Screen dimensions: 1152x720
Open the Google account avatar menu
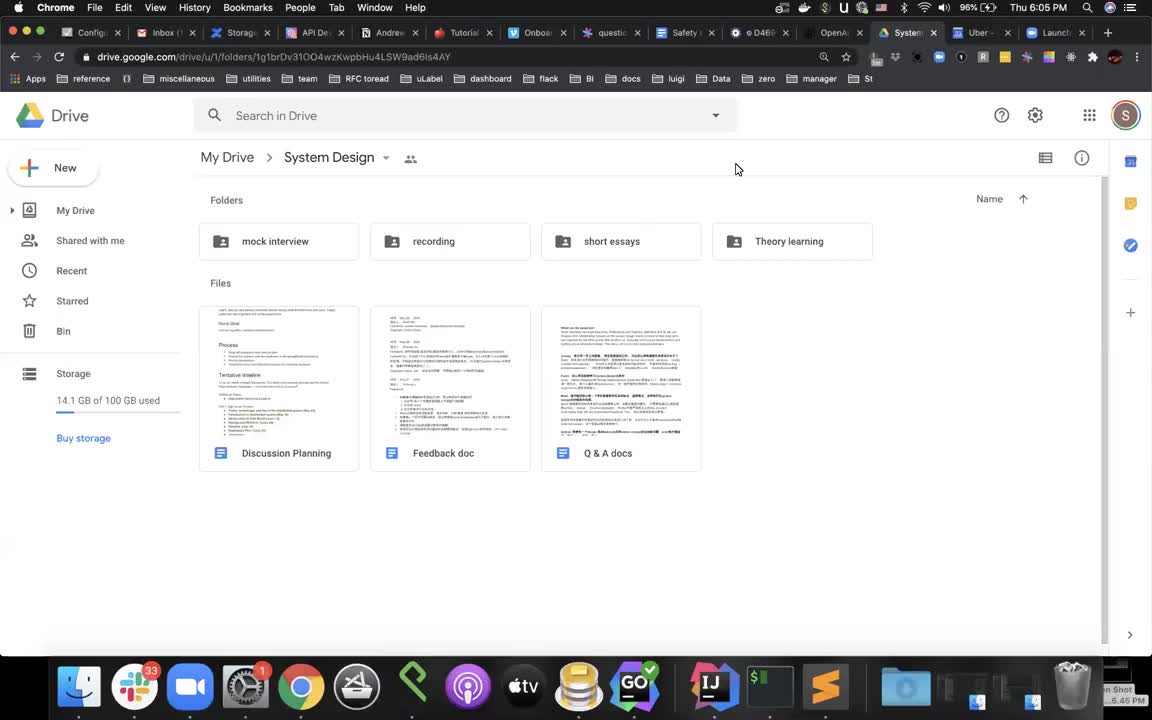[x=1126, y=115]
